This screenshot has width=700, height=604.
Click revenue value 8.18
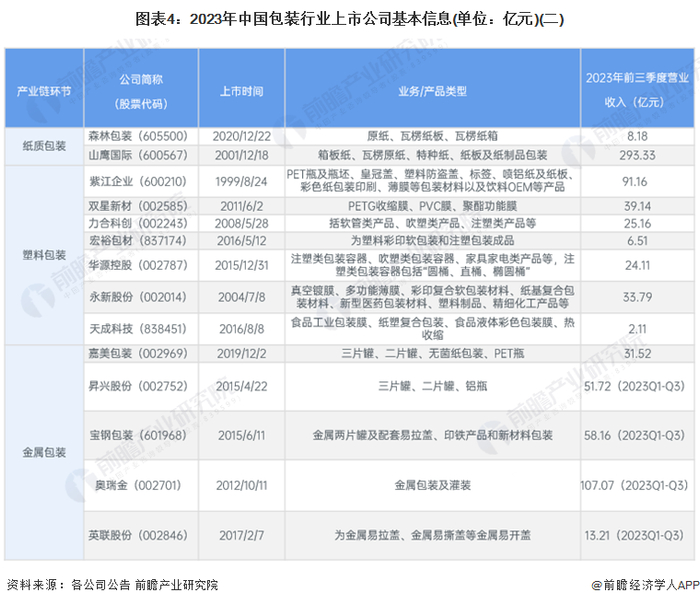pos(637,136)
